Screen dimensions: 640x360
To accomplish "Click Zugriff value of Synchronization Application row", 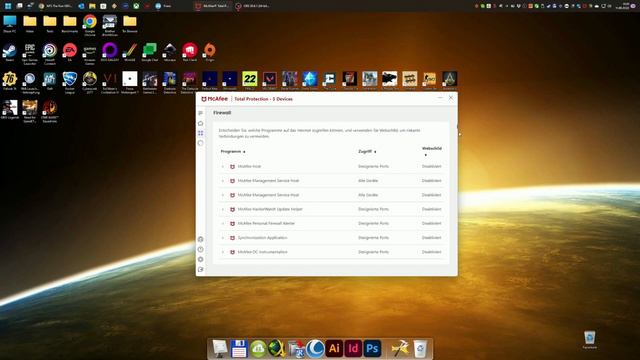I will (373, 238).
